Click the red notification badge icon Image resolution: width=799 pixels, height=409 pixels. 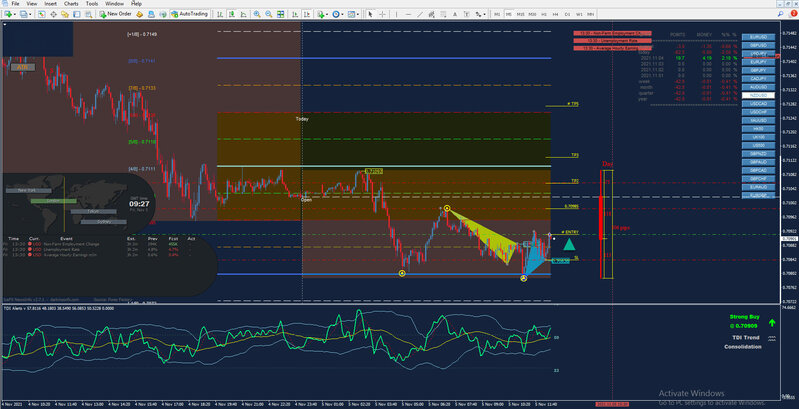pos(793,14)
